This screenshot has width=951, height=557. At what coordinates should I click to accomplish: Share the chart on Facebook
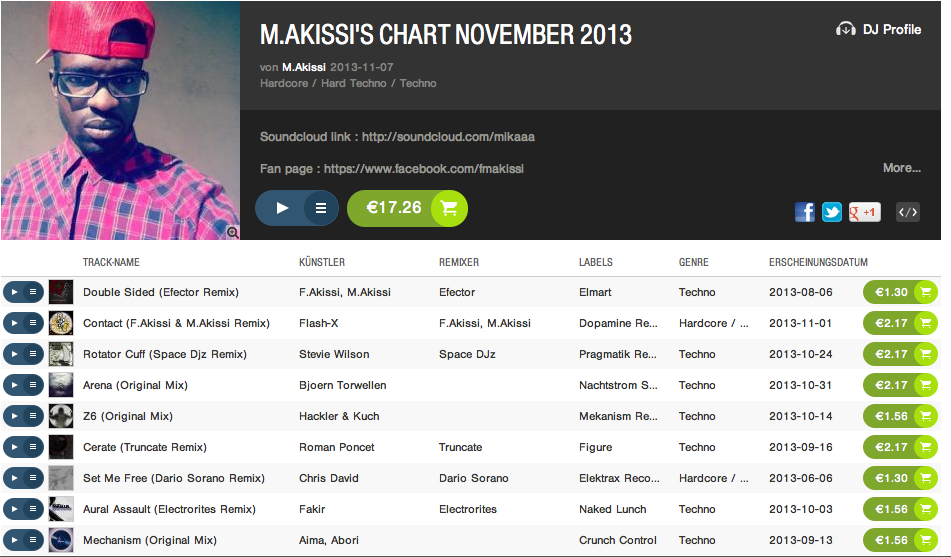(x=805, y=211)
